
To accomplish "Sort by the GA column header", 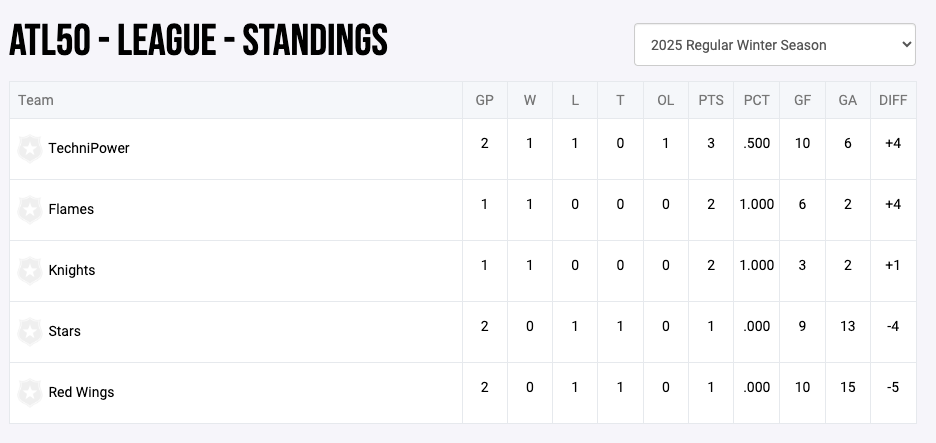I will tap(848, 100).
